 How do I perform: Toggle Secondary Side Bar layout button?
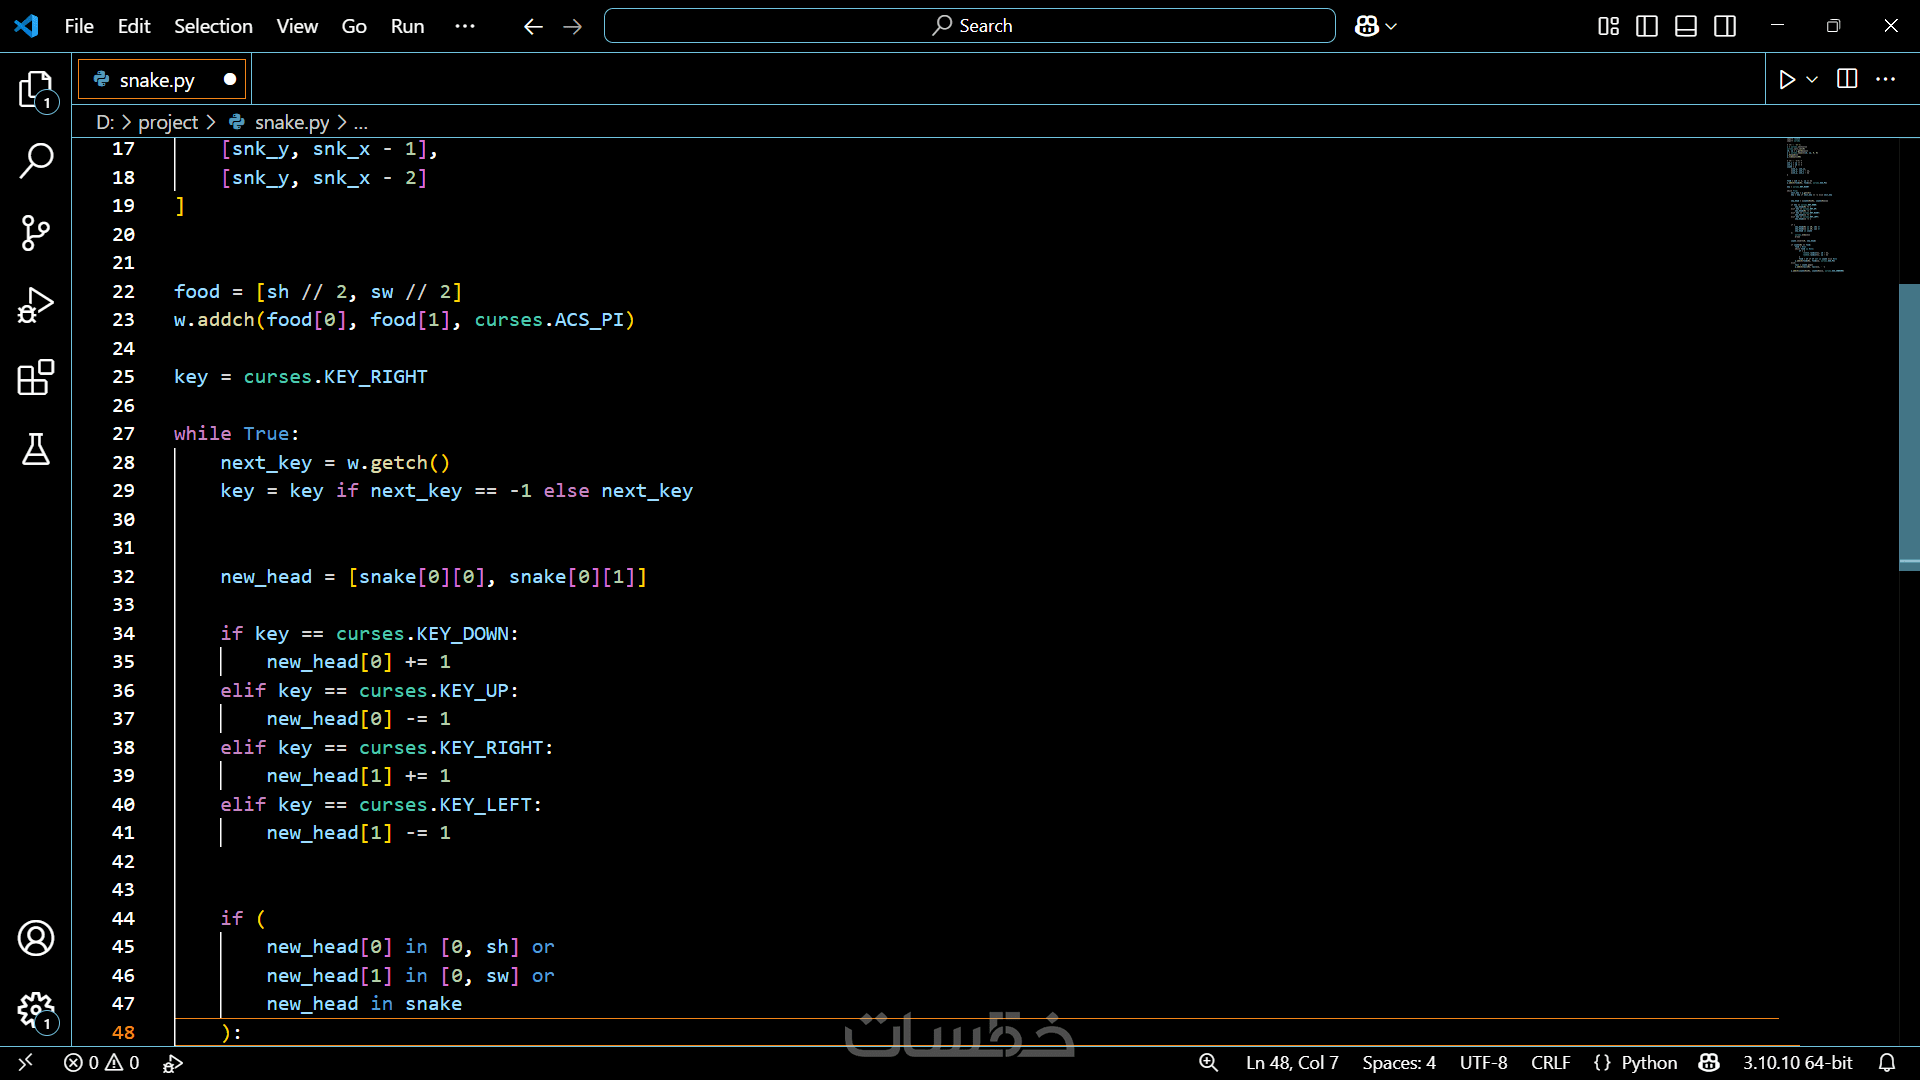point(1725,26)
